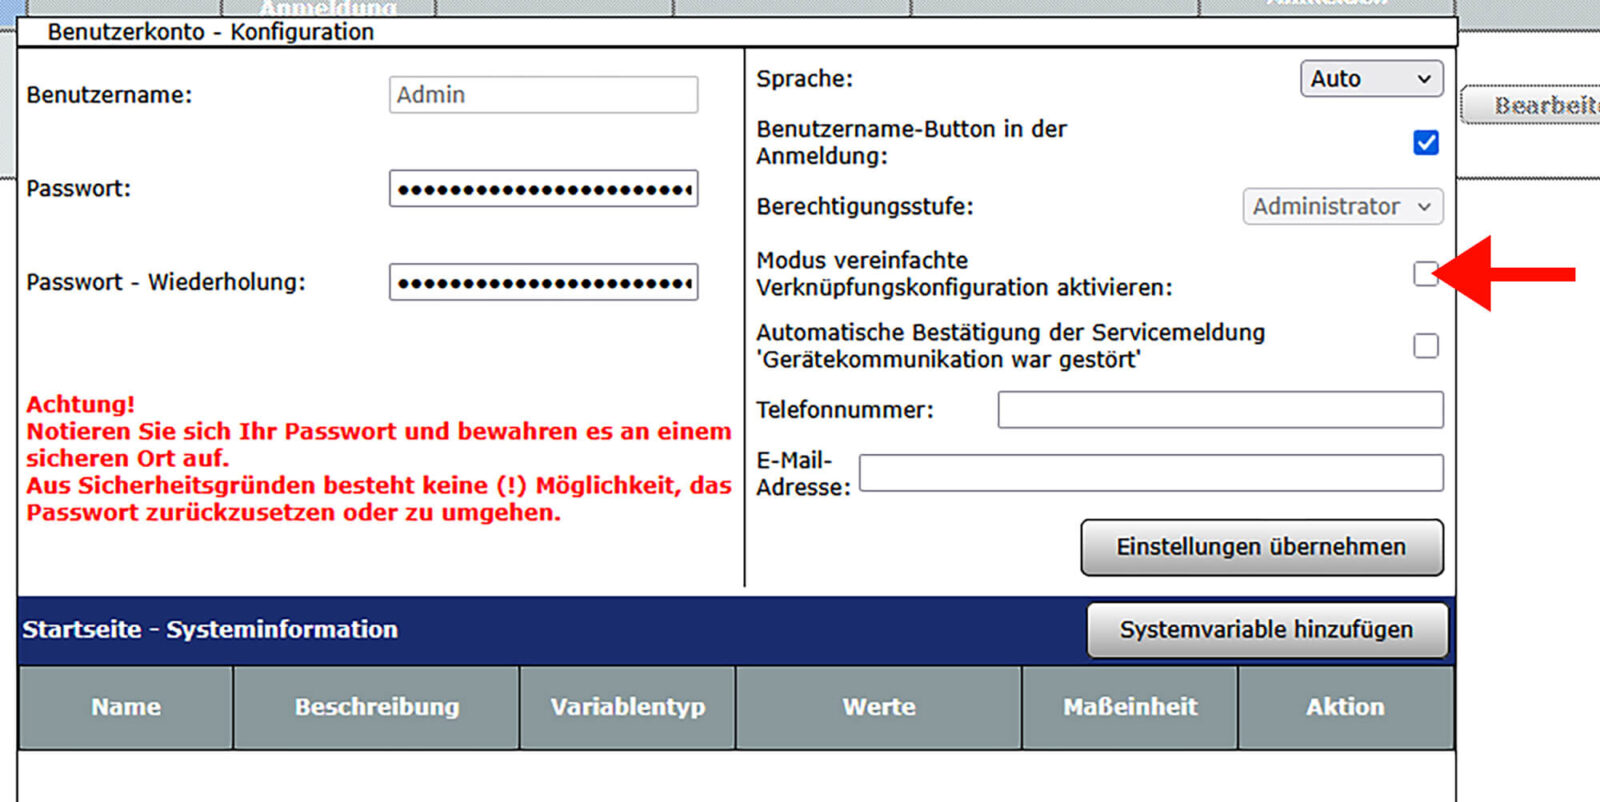
Task: Click the Benutzername field showing Admin
Action: [543, 95]
